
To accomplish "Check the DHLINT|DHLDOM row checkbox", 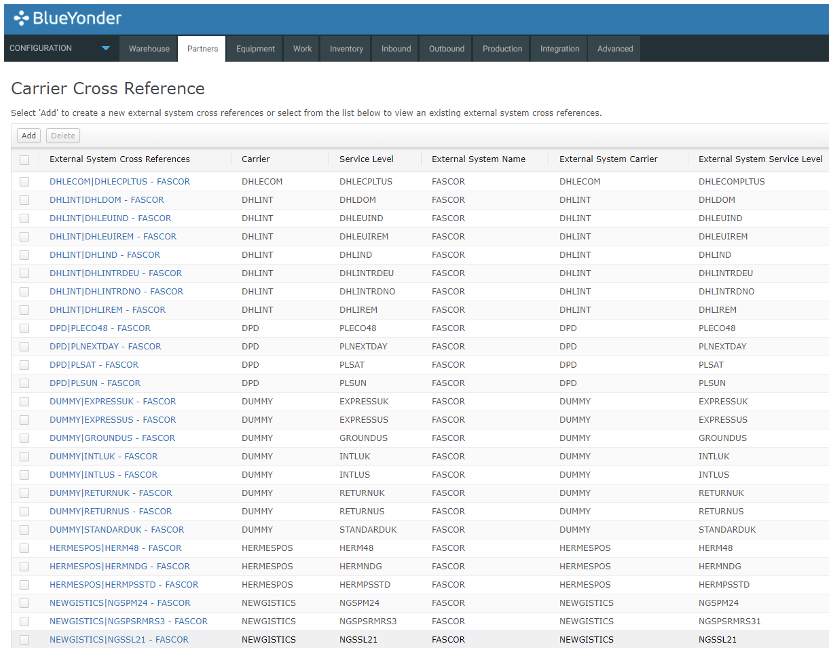I will click(24, 200).
